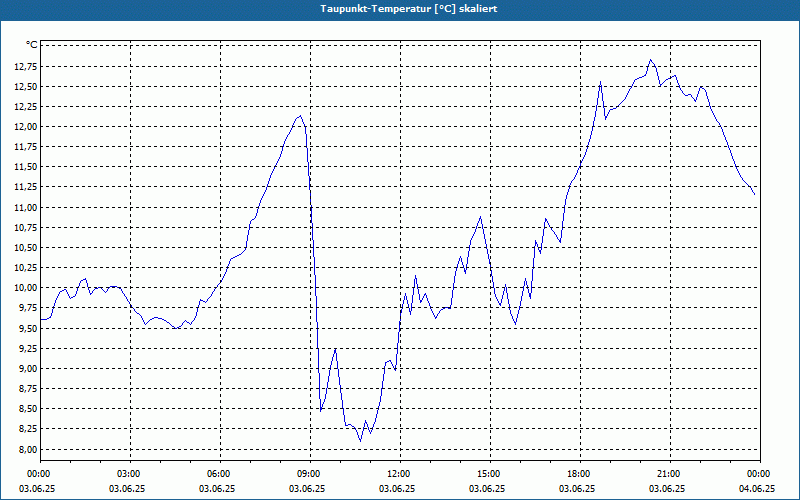Screen dimensions: 800x500
Task: Click the 9,75 y-axis label
Action: [x=29, y=308]
